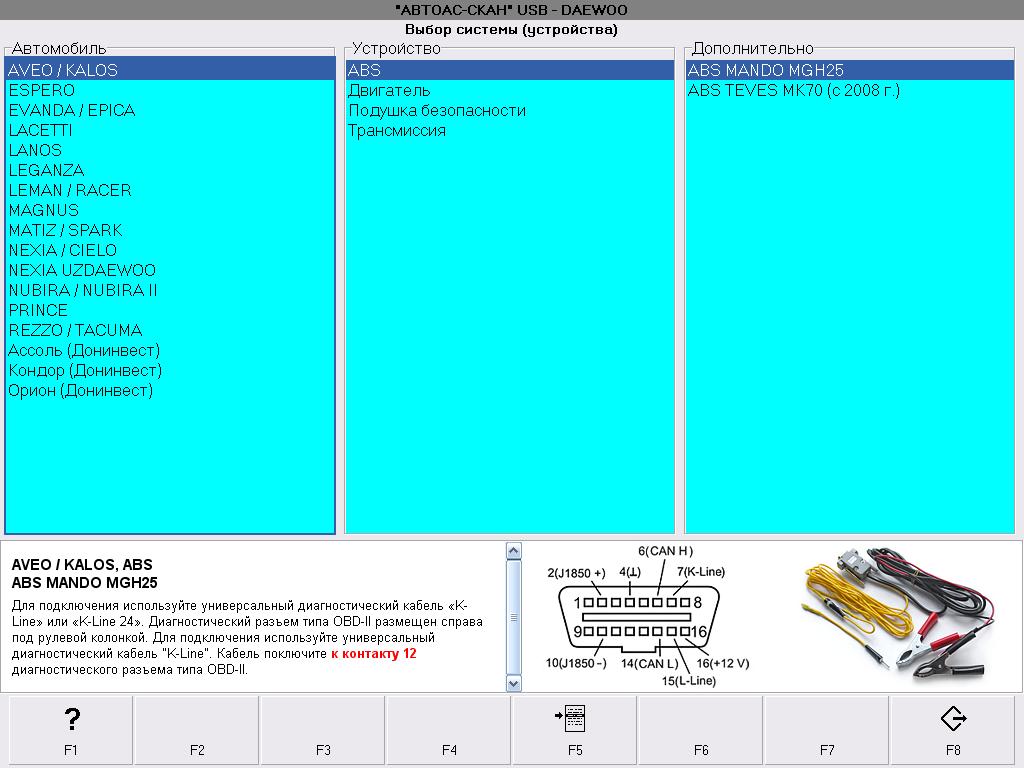Viewport: 1024px width, 768px height.
Task: Select ABS MANDO MGH25 option
Action: click(x=850, y=70)
